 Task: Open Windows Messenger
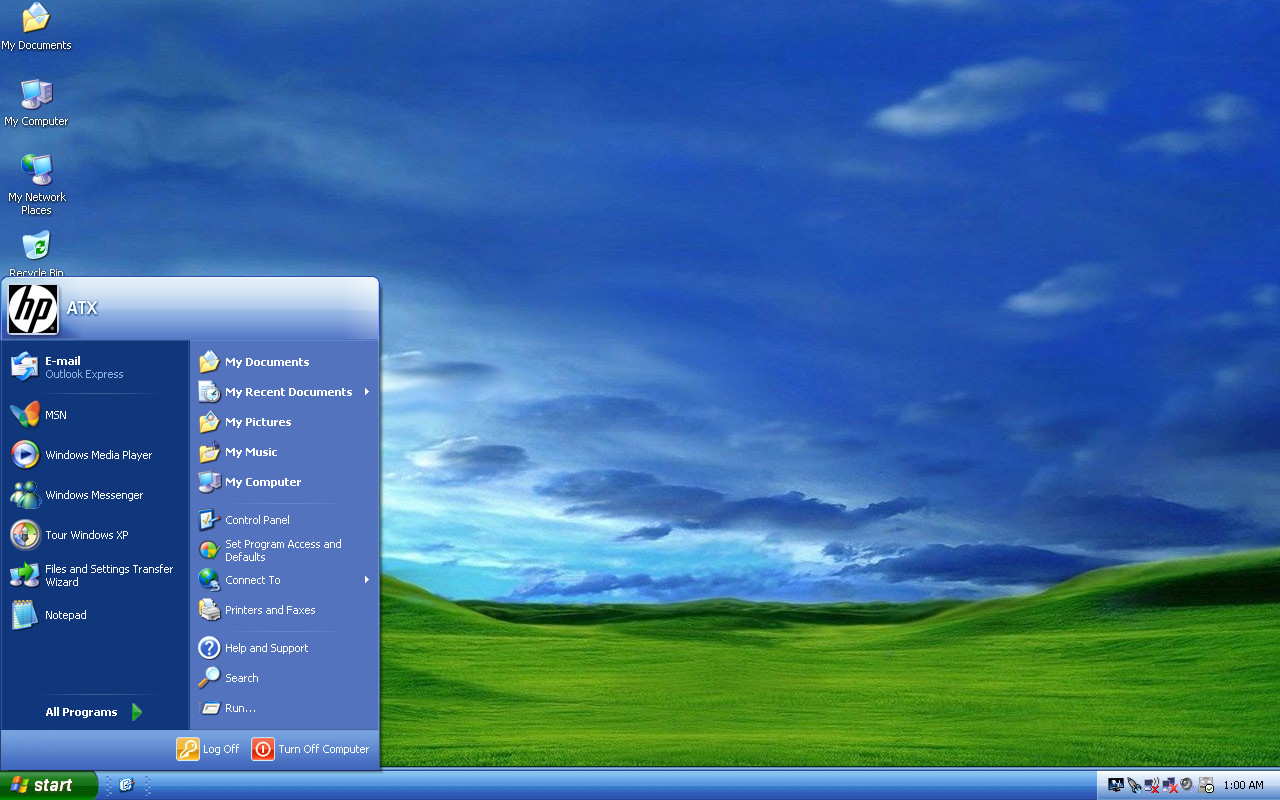95,495
